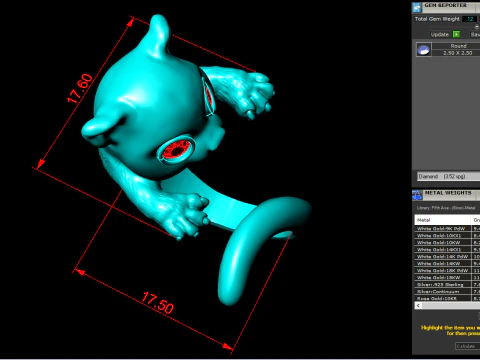Select the round gem thumbnail
480x360 pixels.
pyautogui.click(x=424, y=50)
